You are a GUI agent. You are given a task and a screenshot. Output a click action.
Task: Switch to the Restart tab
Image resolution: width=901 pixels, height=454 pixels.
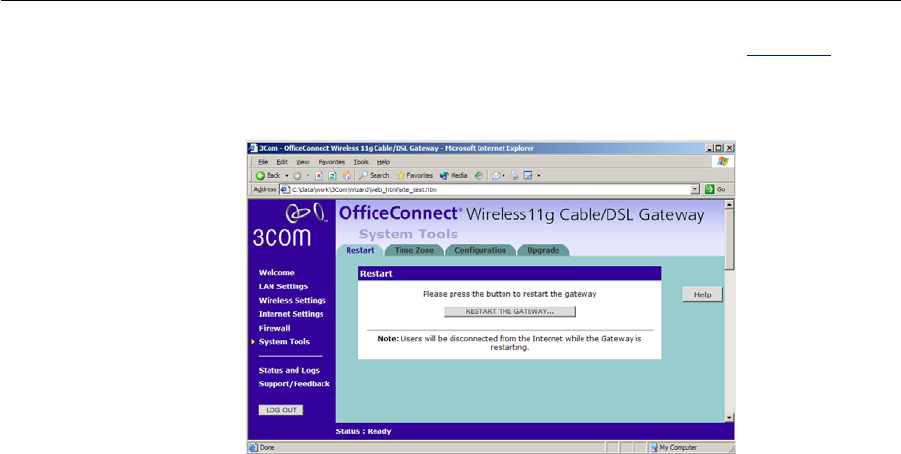(x=360, y=251)
